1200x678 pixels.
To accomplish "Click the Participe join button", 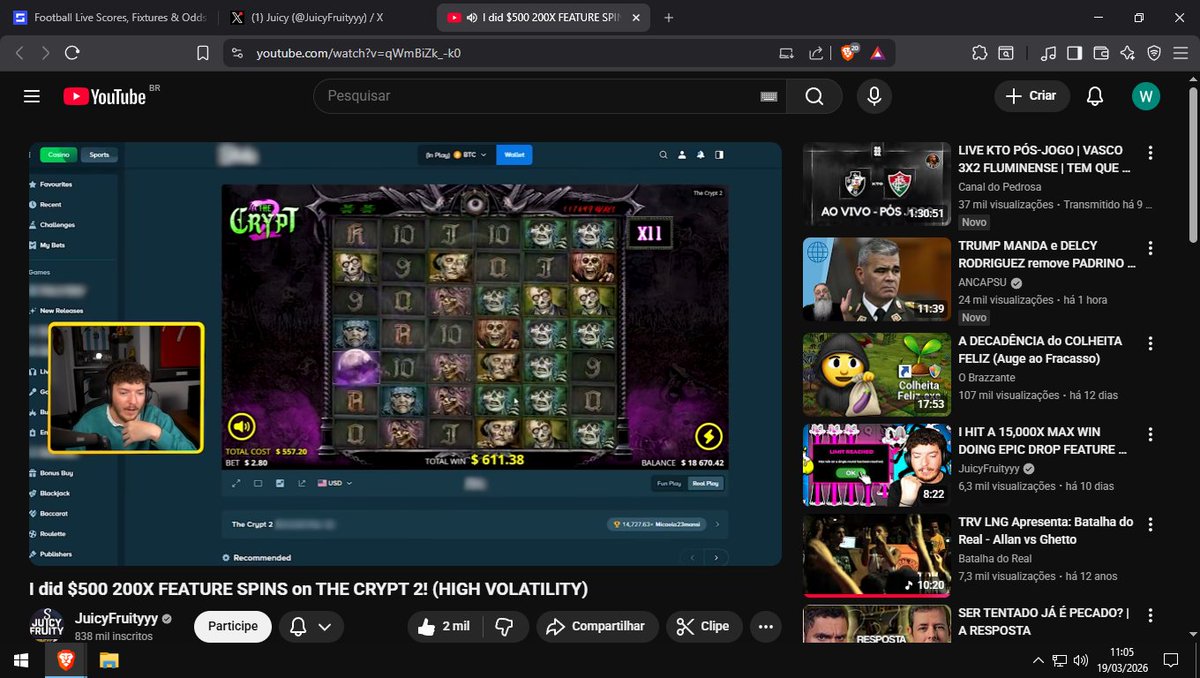I will tap(233, 626).
